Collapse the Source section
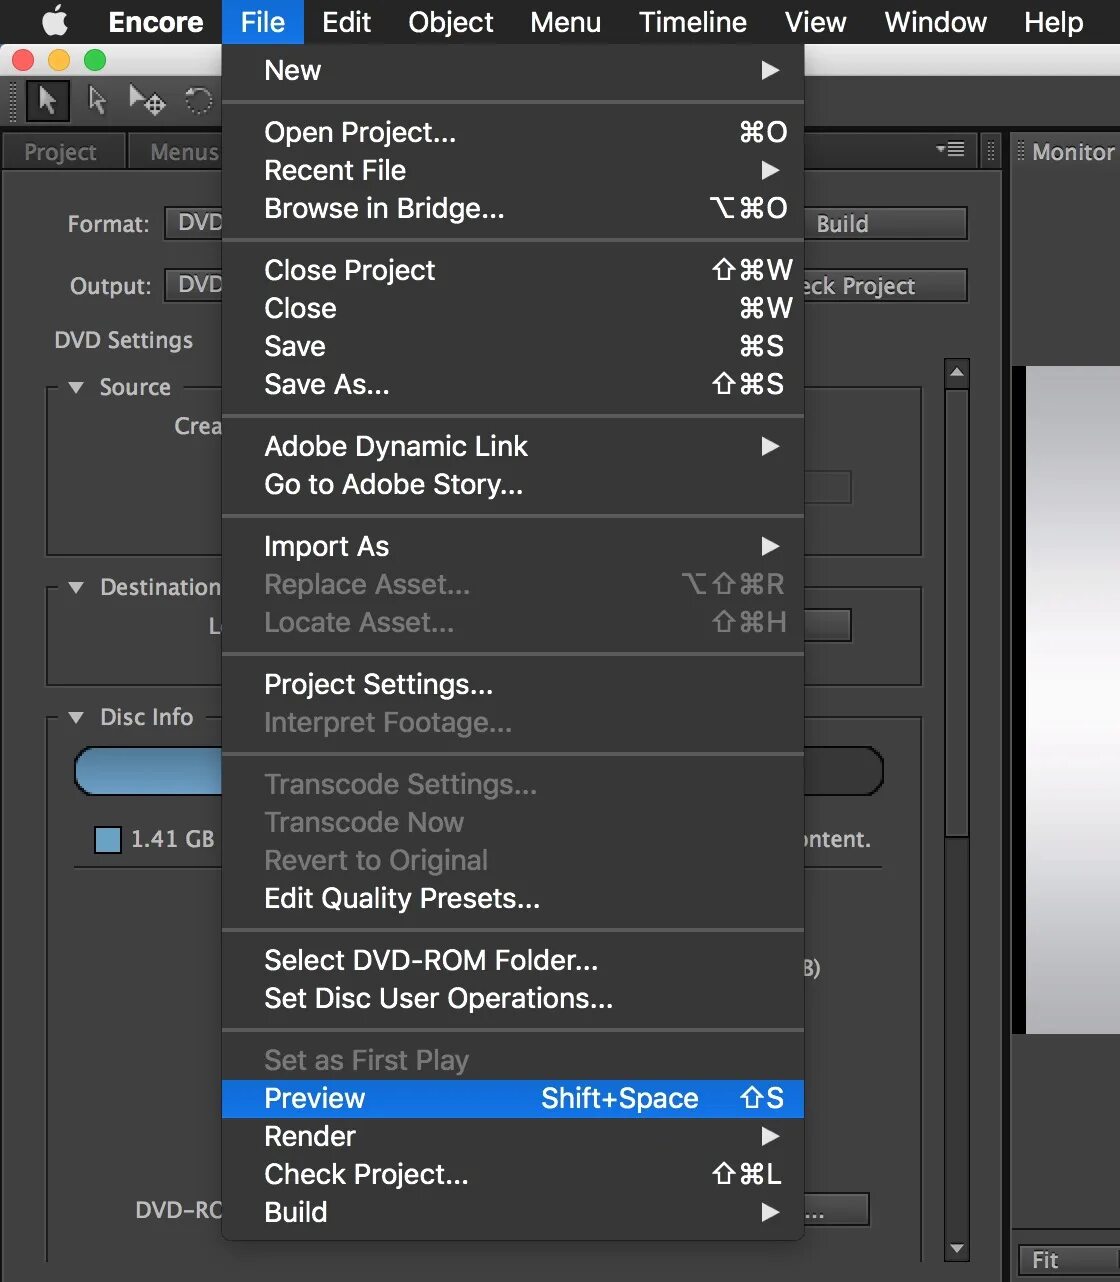 coord(76,387)
